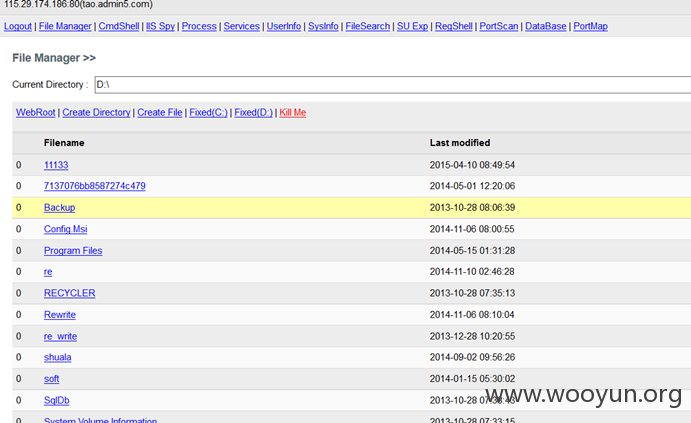Screen dimensions: 691x423
Task: Click the Last modified column header
Action: pyautogui.click(x=460, y=143)
